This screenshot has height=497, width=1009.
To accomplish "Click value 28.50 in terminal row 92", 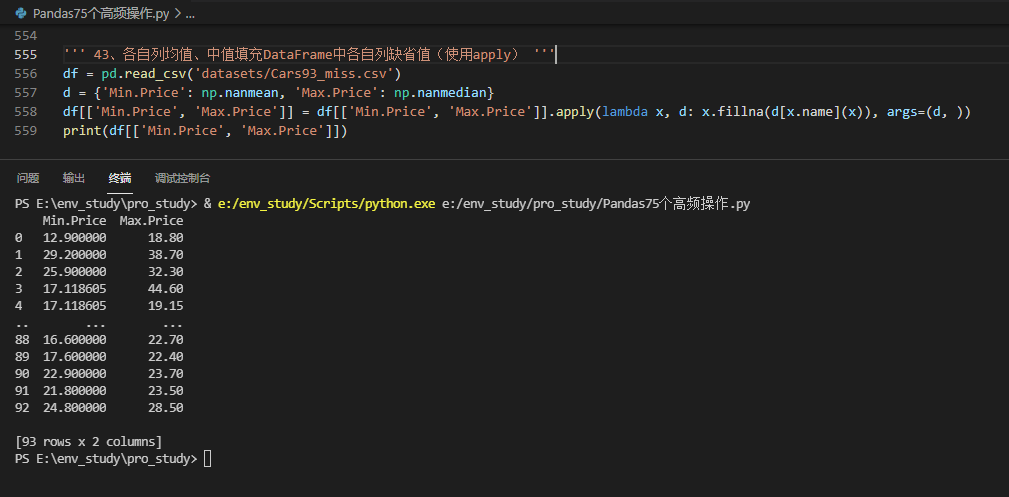I will click(x=165, y=408).
